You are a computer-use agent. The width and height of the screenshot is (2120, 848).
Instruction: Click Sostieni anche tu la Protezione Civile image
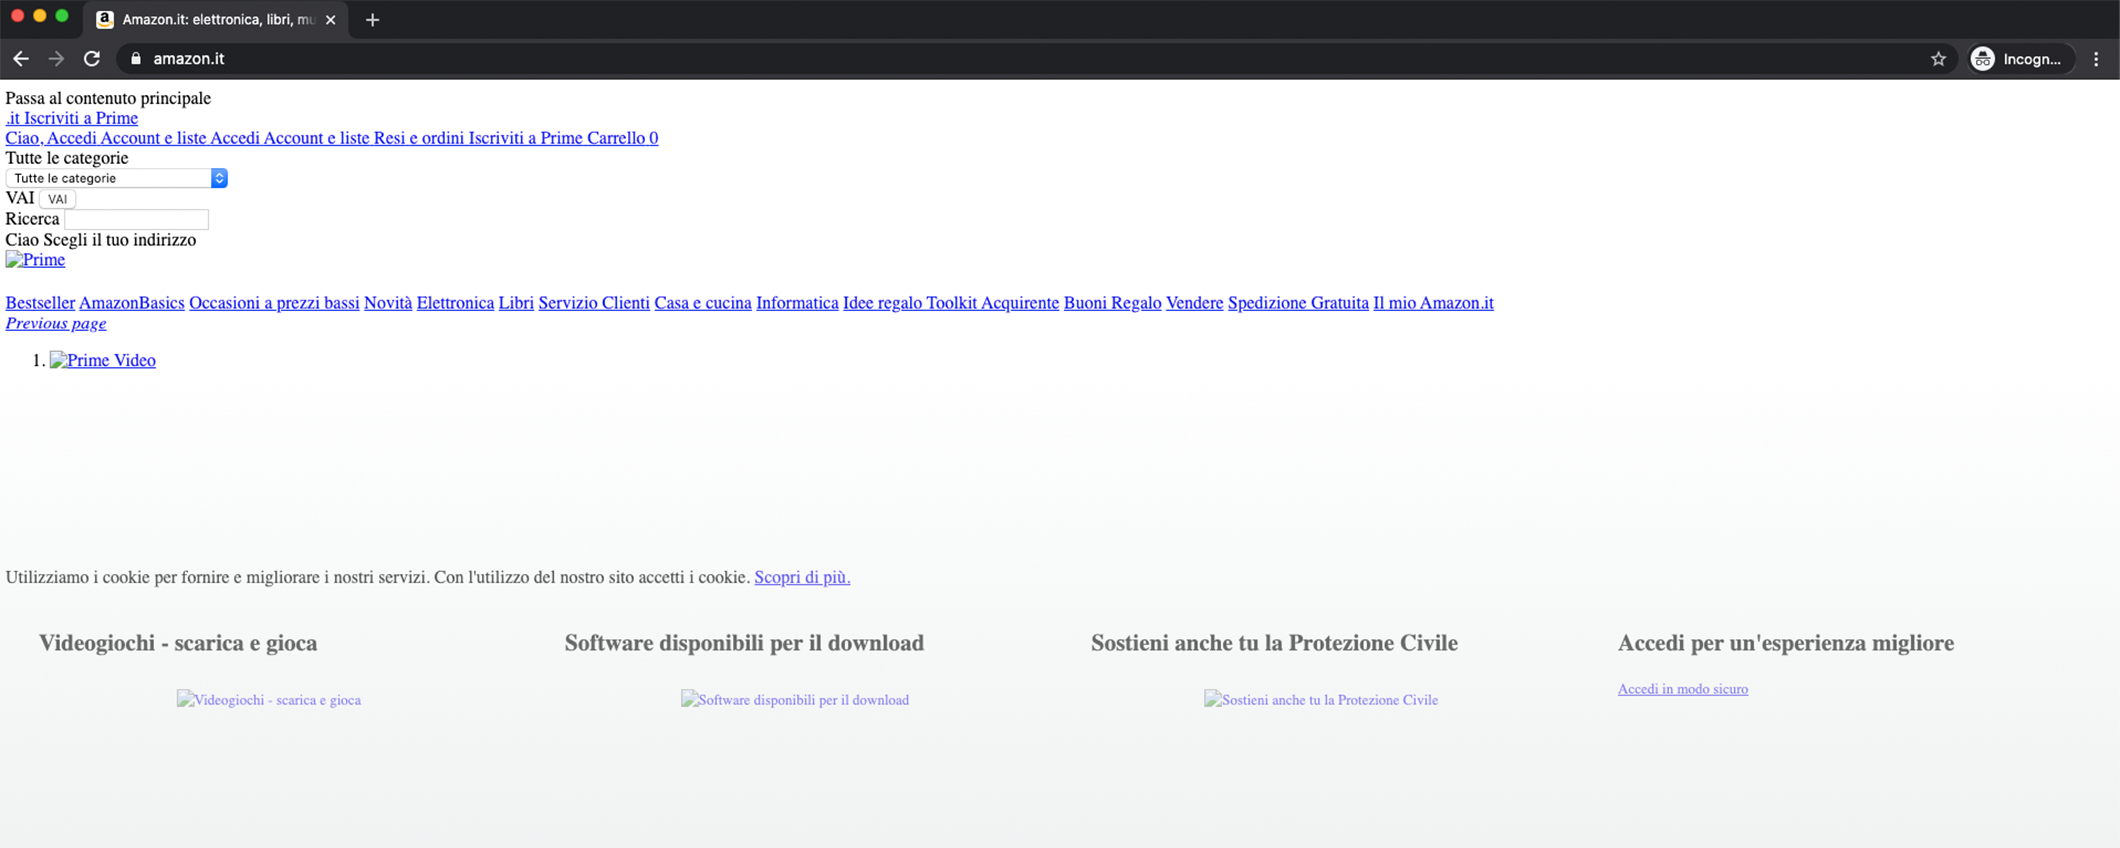1321,700
